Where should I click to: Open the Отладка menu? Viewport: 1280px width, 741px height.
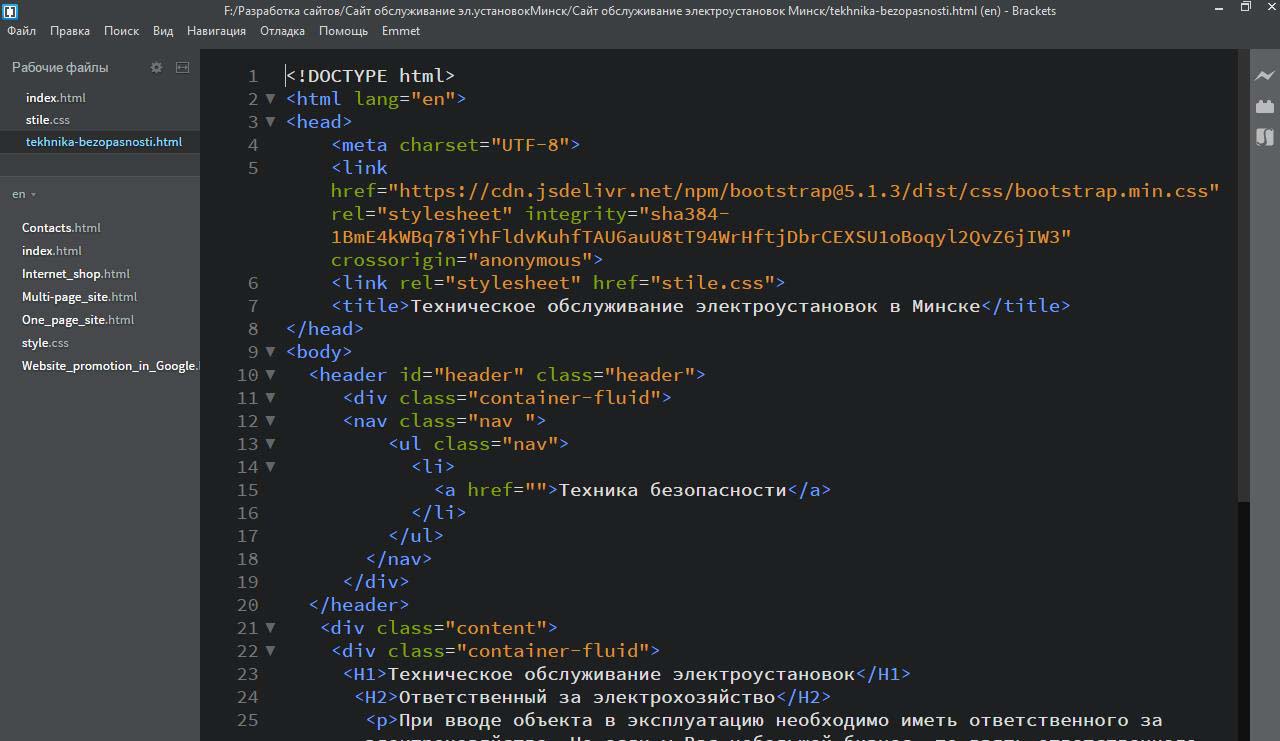(282, 31)
